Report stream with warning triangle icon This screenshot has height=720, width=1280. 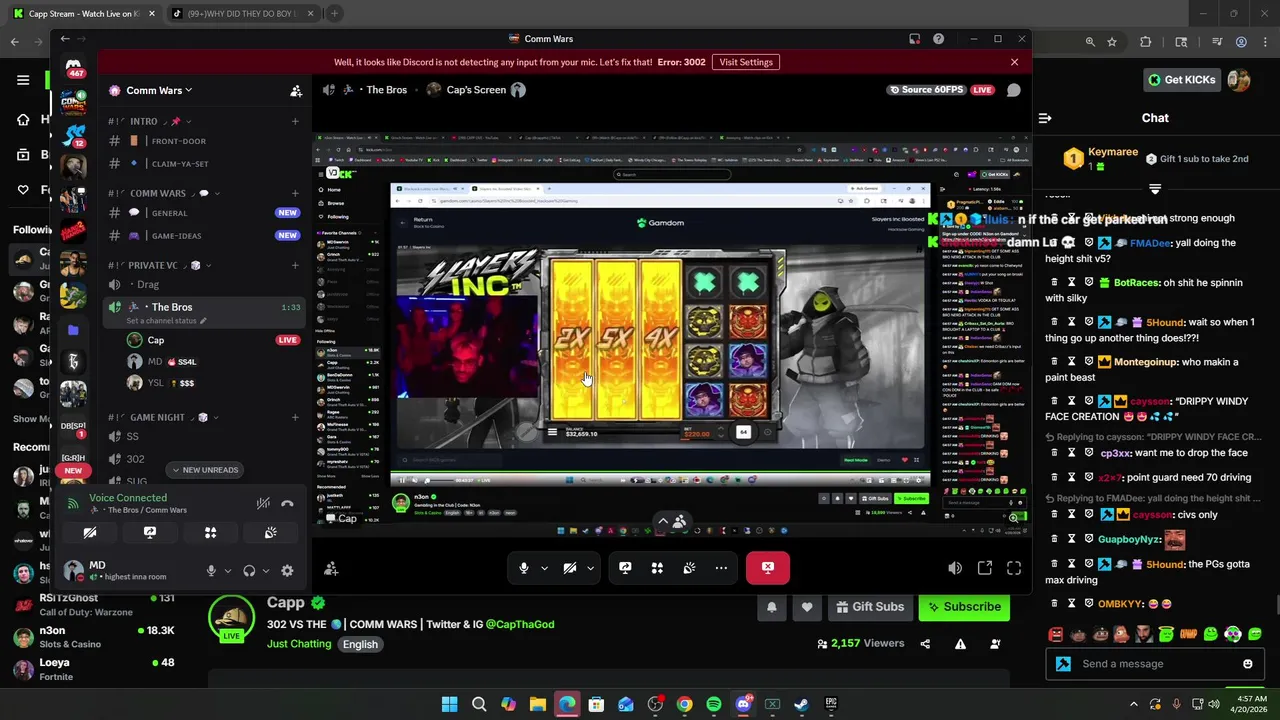tap(960, 644)
